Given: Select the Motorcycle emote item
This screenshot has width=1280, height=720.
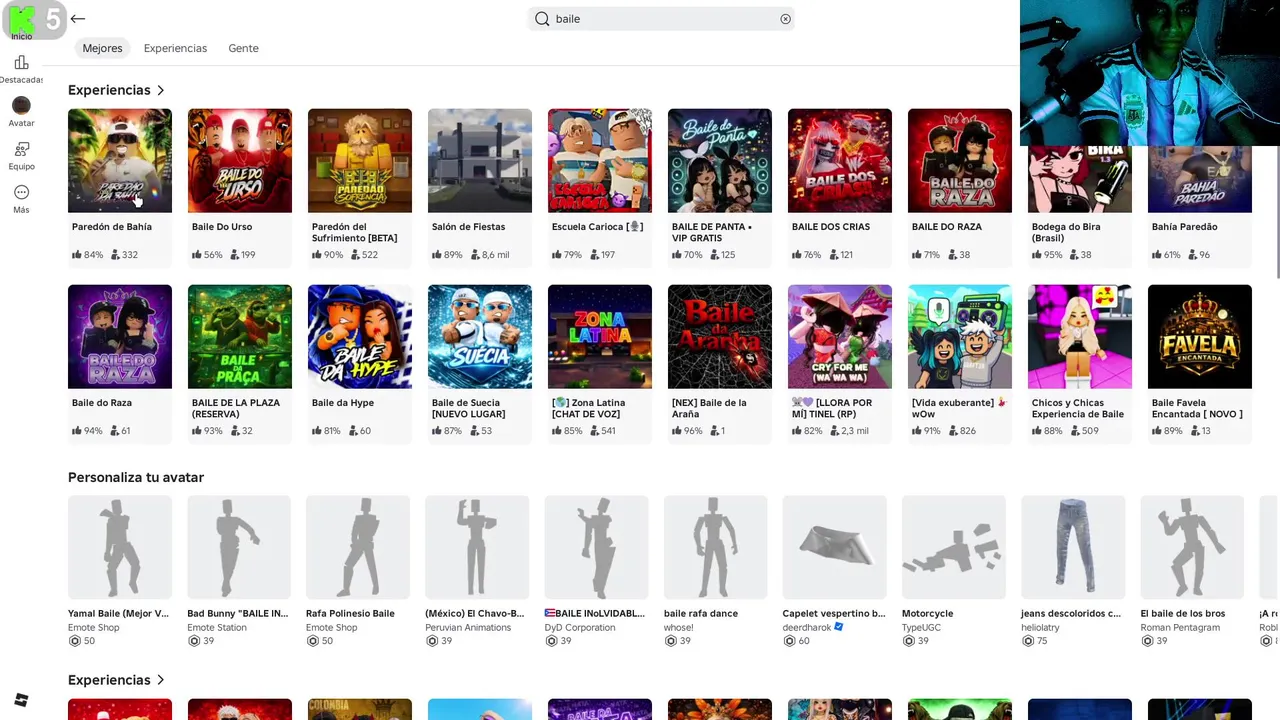Looking at the screenshot, I should (x=954, y=548).
